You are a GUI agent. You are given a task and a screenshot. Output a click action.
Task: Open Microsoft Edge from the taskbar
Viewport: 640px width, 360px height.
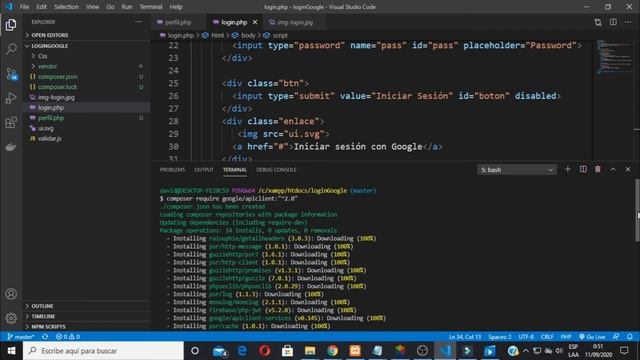click(x=242, y=351)
